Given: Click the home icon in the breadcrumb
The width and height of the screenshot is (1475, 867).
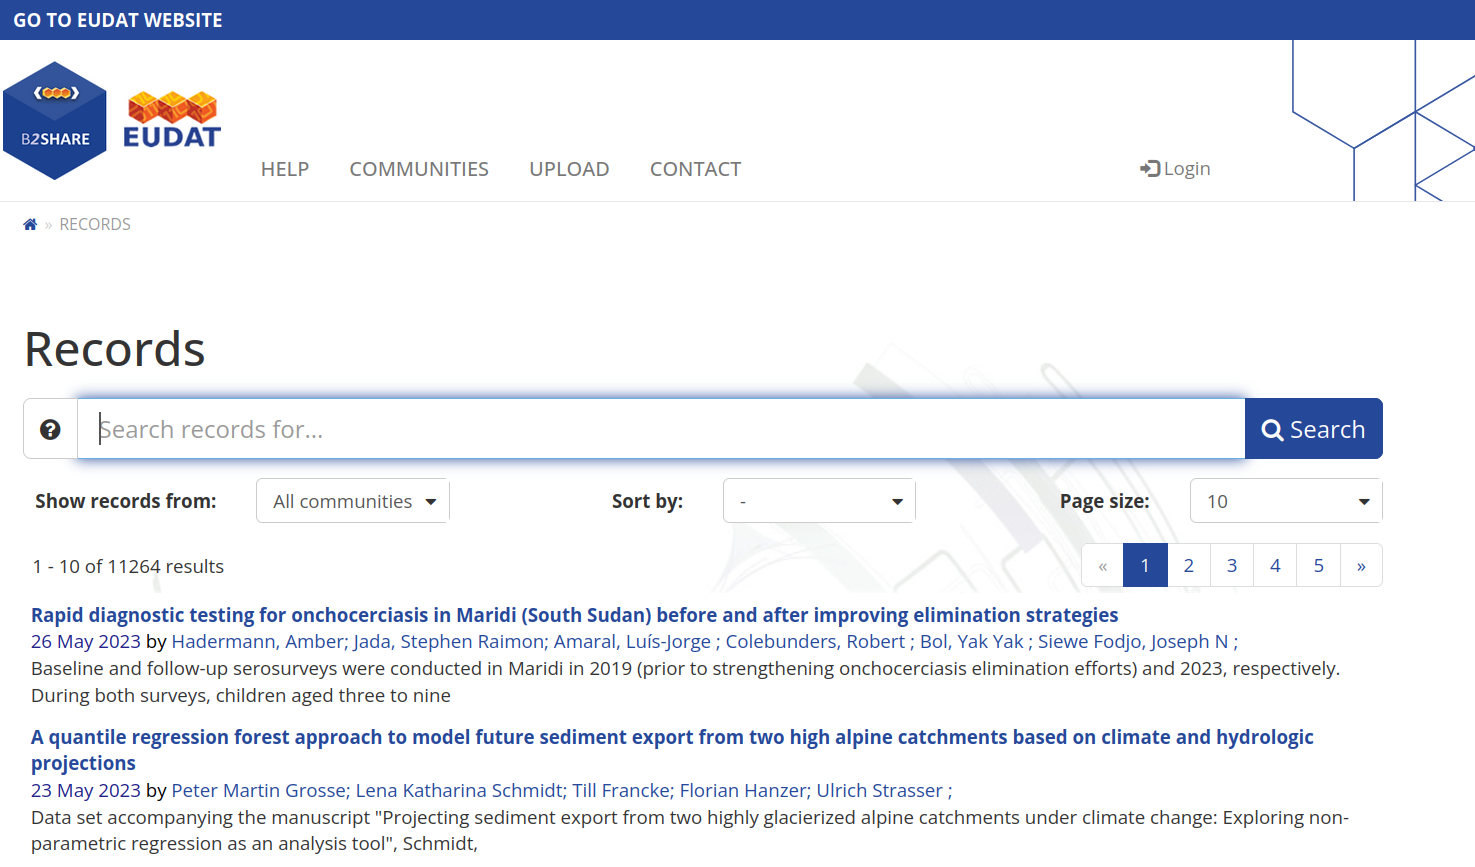Looking at the screenshot, I should (x=30, y=223).
